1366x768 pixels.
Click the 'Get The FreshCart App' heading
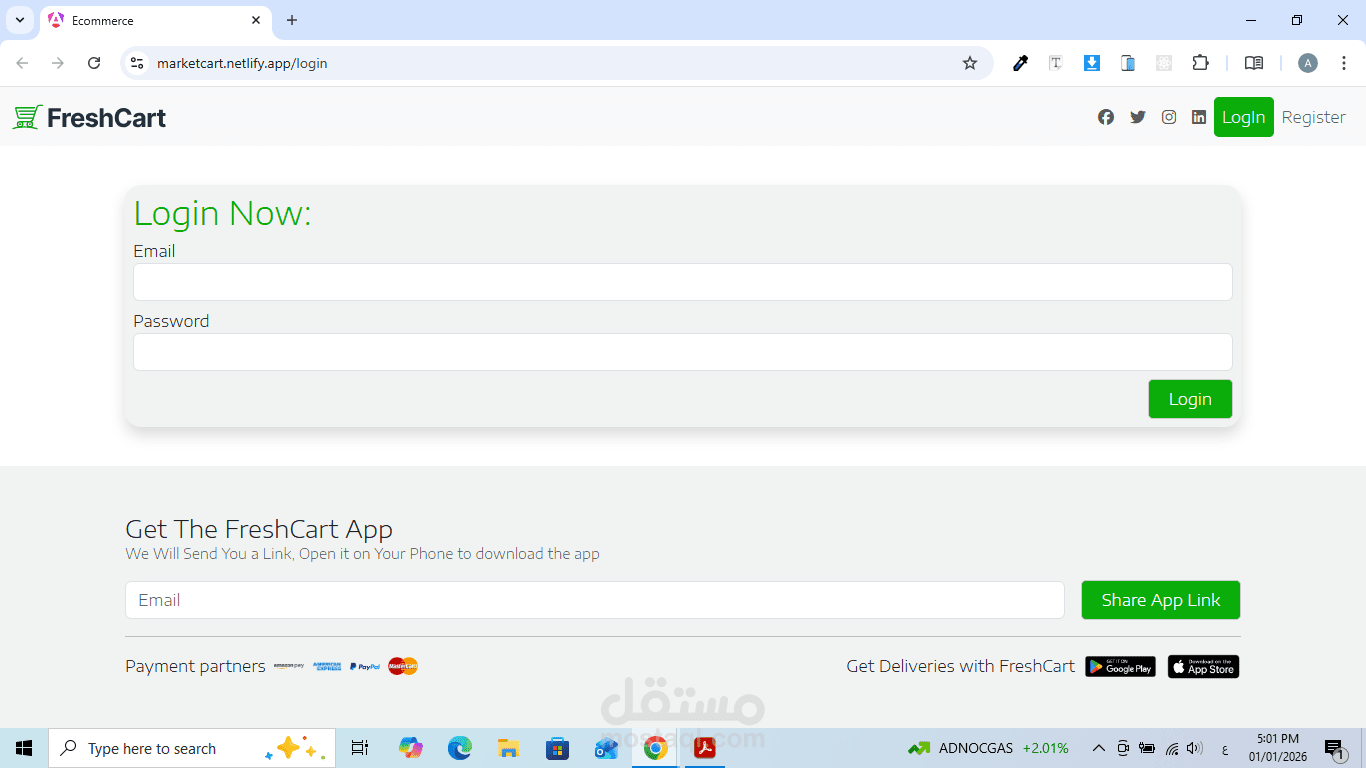pos(259,529)
